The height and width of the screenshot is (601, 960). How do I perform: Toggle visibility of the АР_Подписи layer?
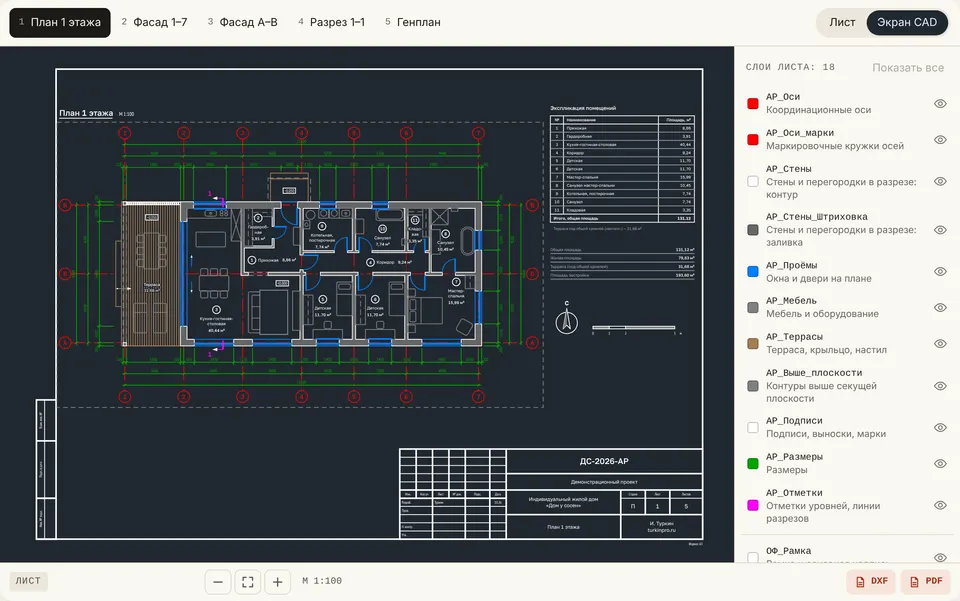tap(940, 428)
